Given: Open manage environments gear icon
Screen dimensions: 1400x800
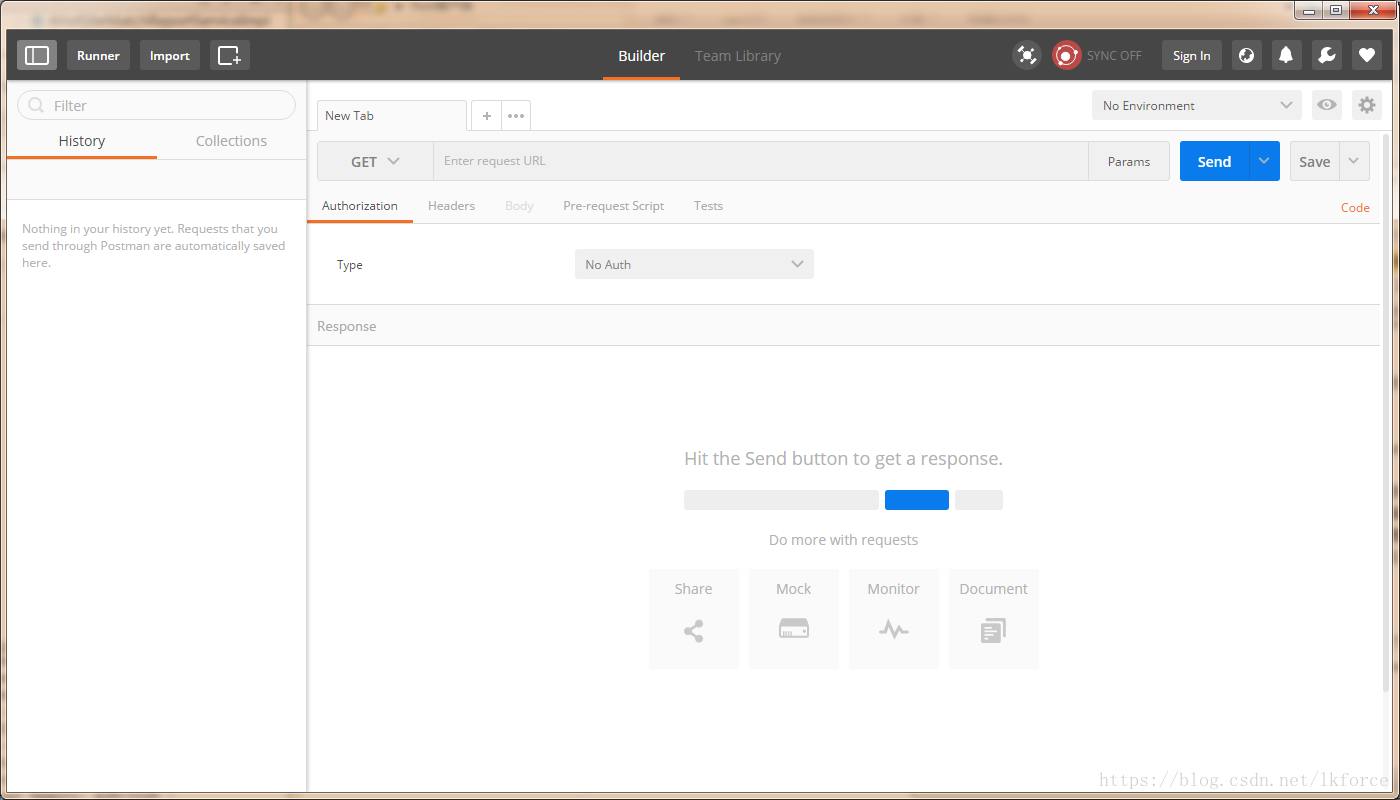Looking at the screenshot, I should [x=1367, y=105].
